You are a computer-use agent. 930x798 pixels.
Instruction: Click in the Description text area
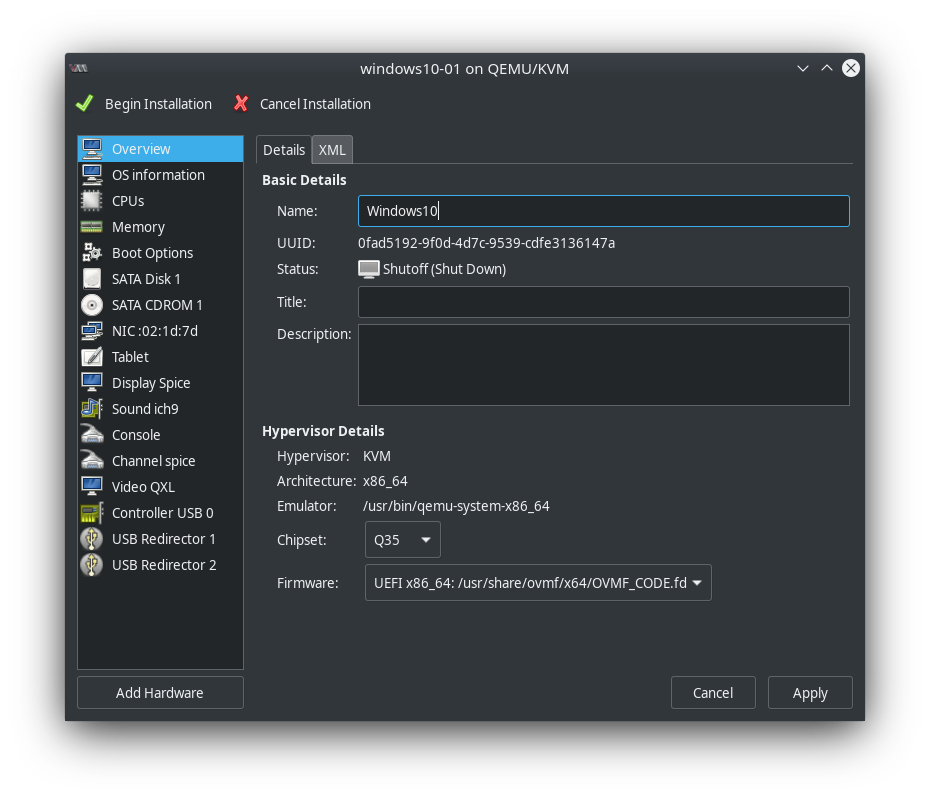coord(604,365)
